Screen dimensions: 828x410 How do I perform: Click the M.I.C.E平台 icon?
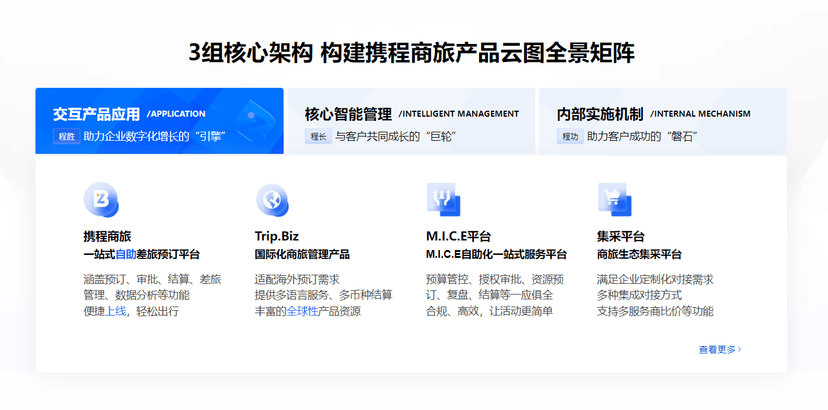point(444,200)
